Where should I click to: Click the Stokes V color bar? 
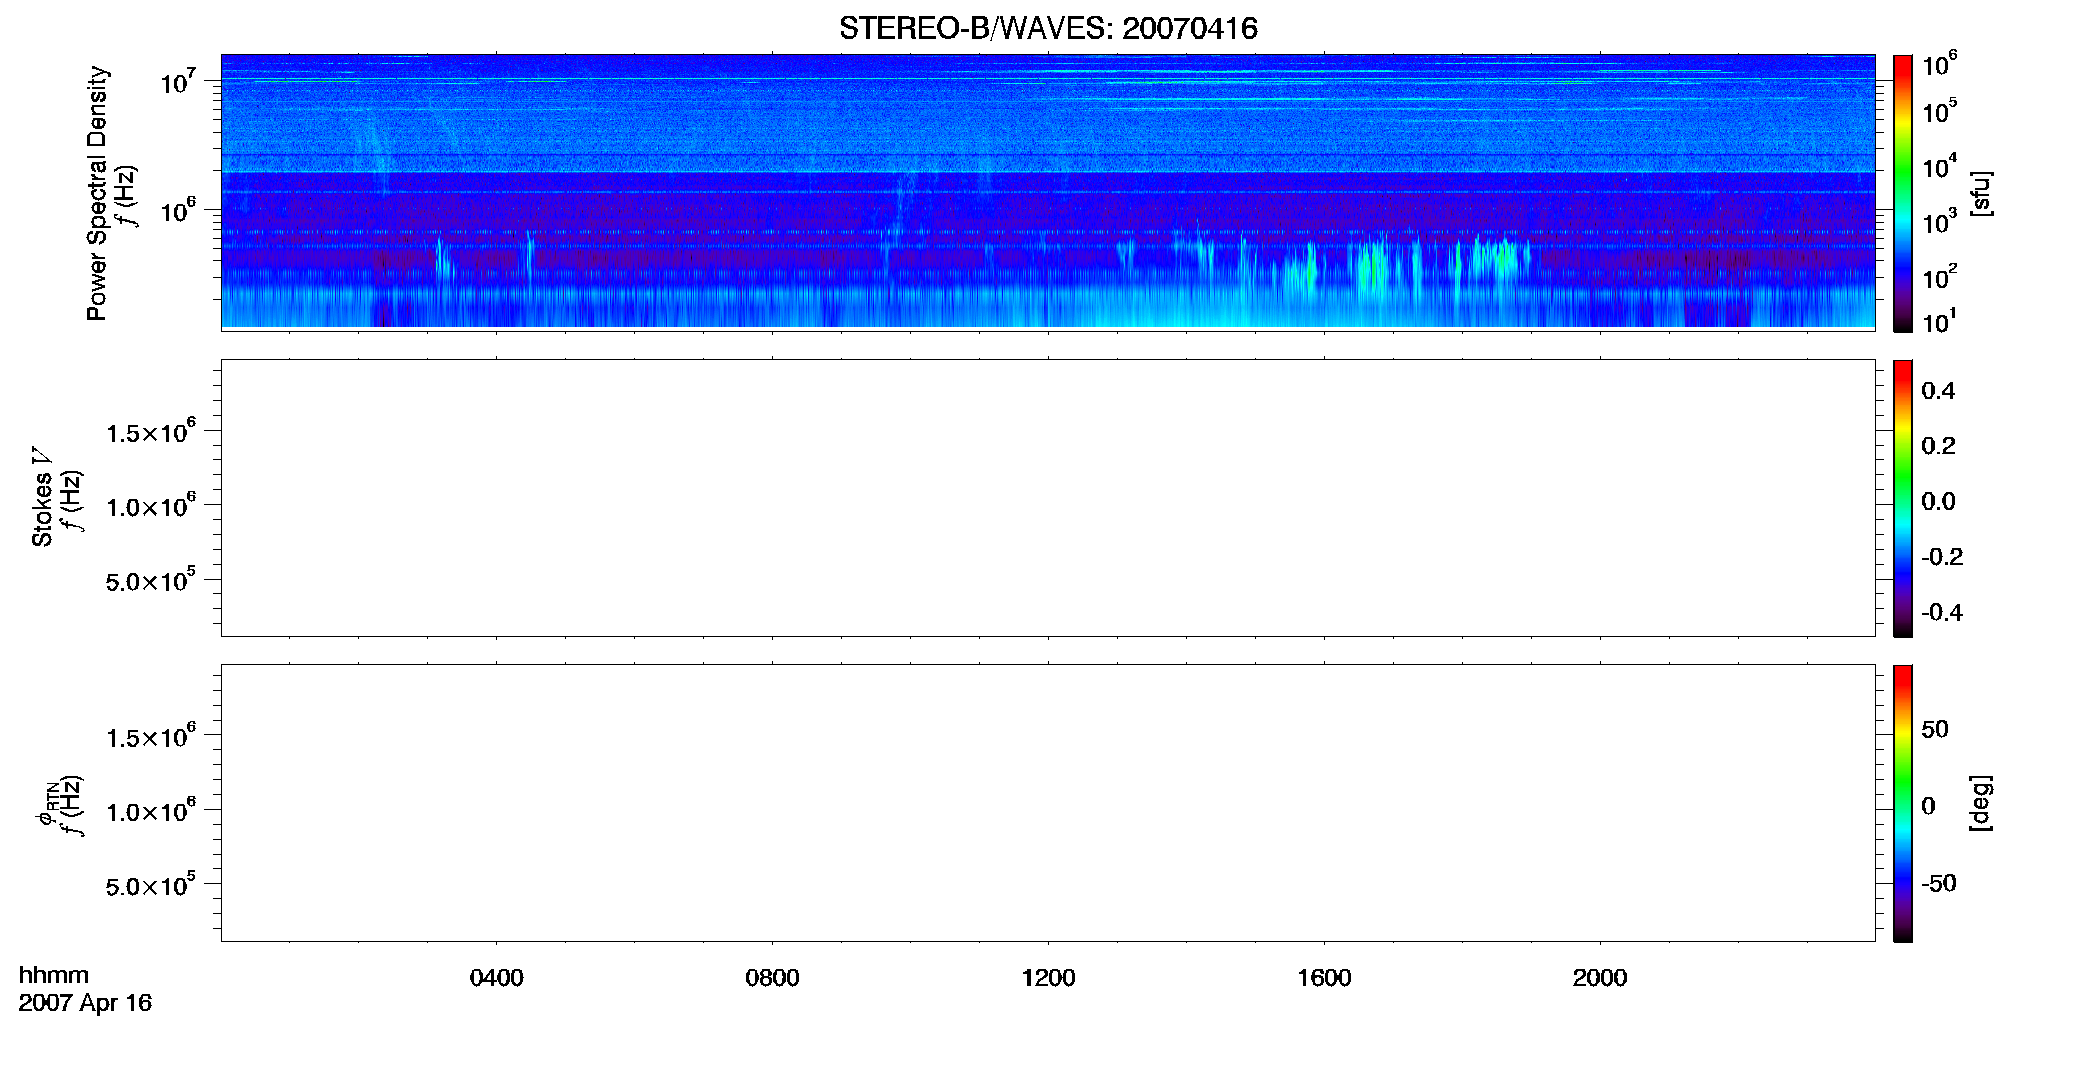pos(1902,498)
